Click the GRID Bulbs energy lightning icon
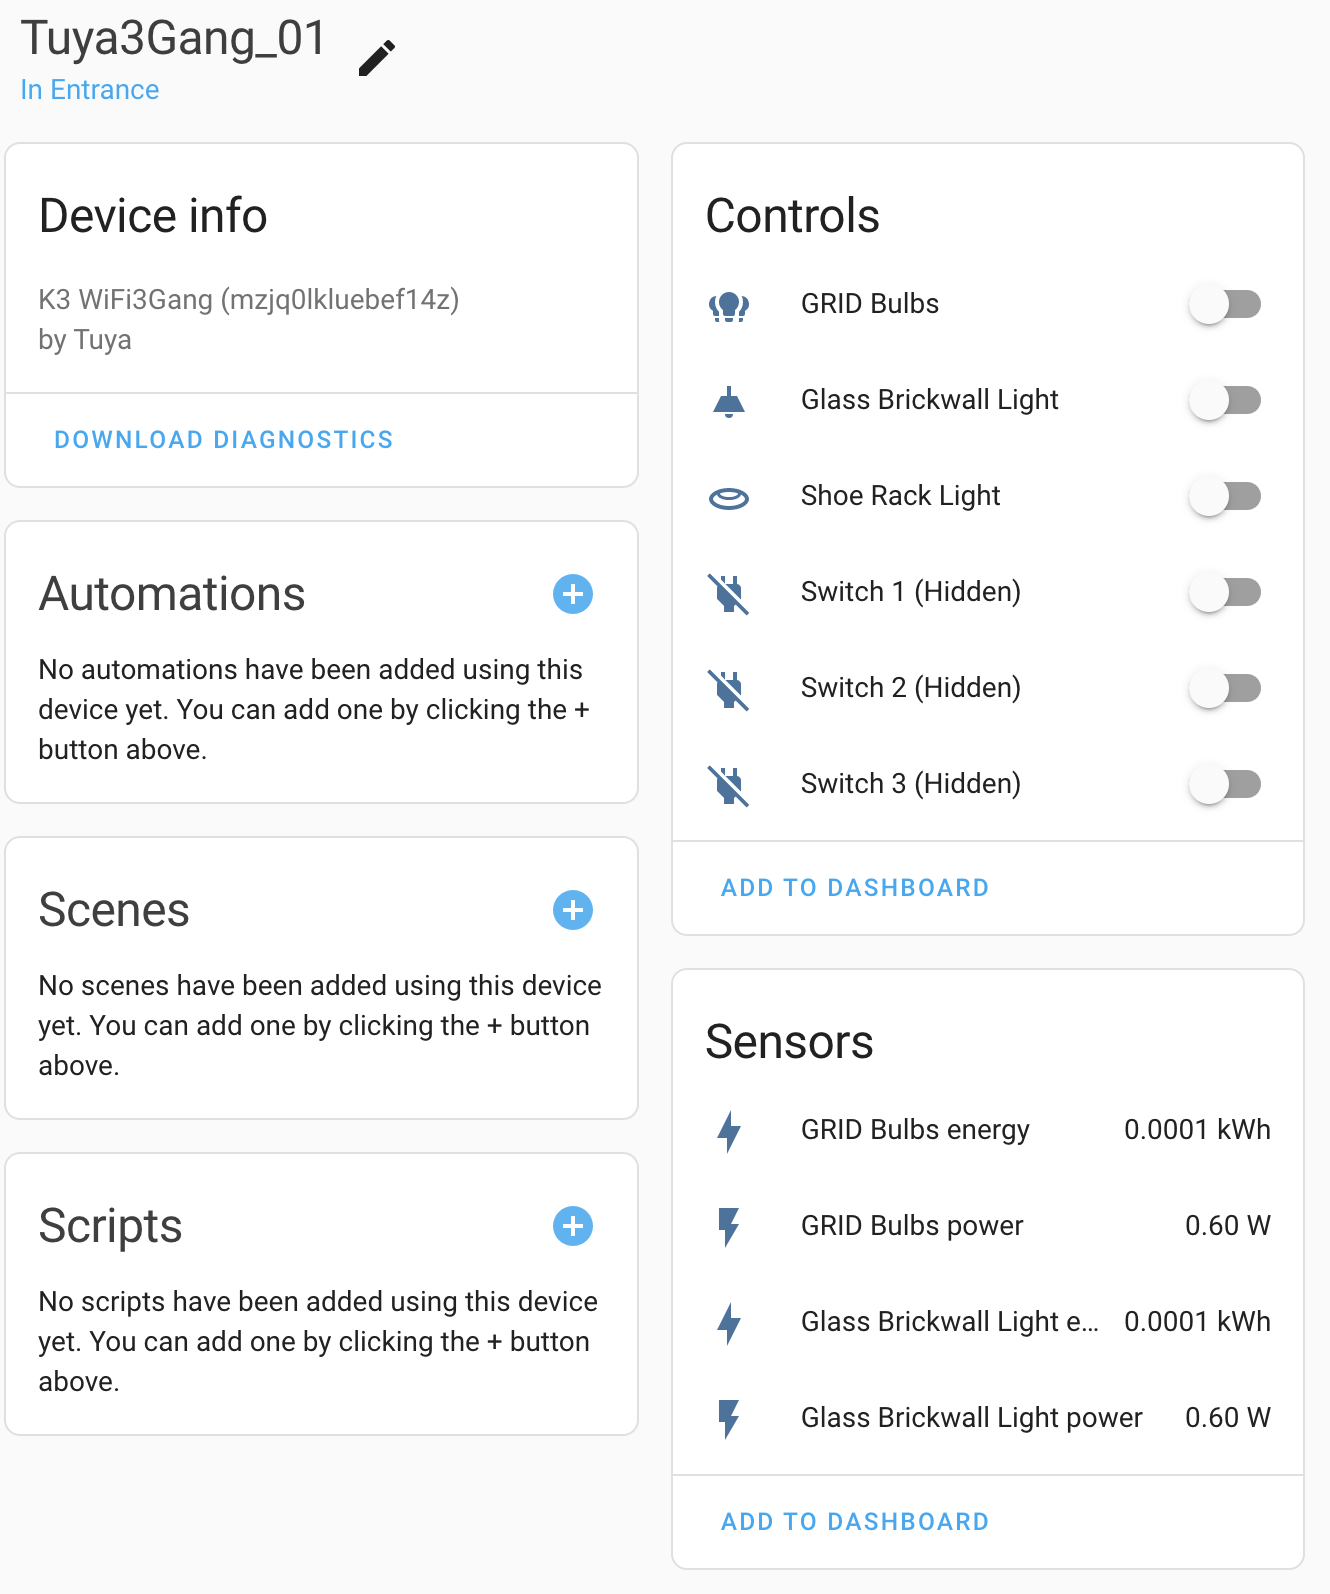 coord(729,1131)
